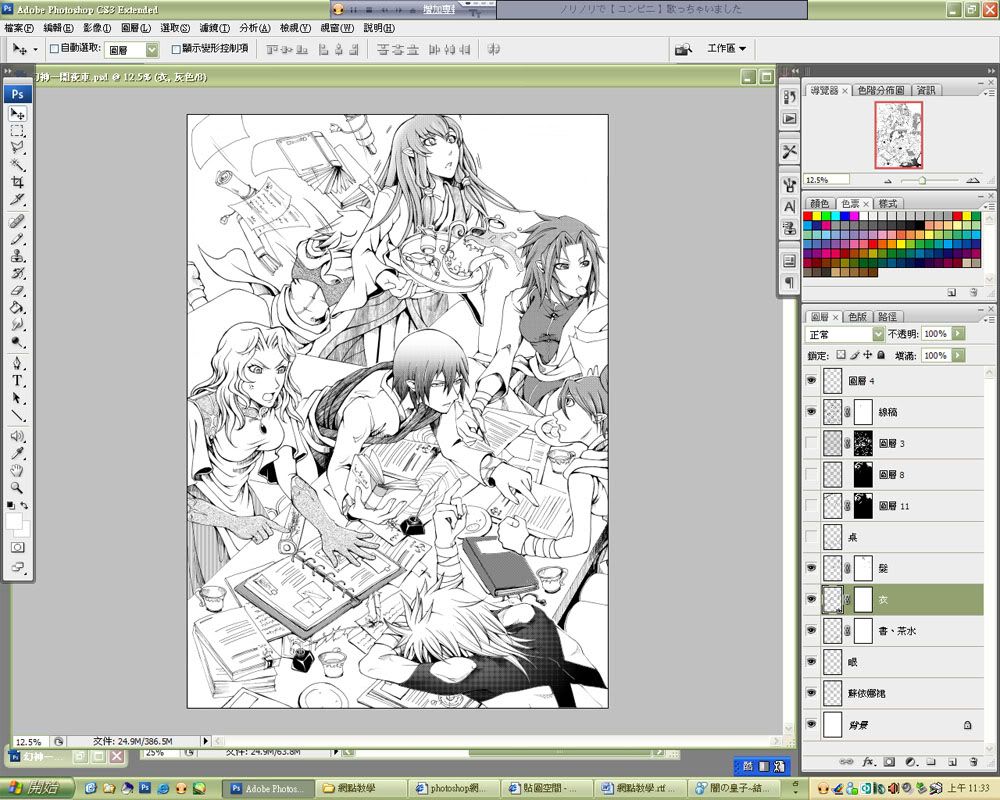Hide the 背景 layer
The height and width of the screenshot is (800, 1000).
coord(811,724)
